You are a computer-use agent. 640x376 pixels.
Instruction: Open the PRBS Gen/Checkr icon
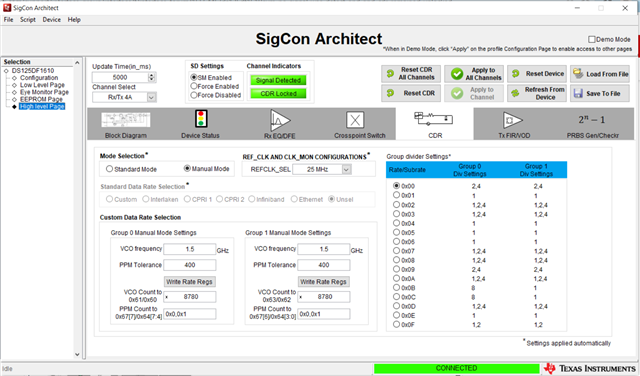click(x=591, y=120)
